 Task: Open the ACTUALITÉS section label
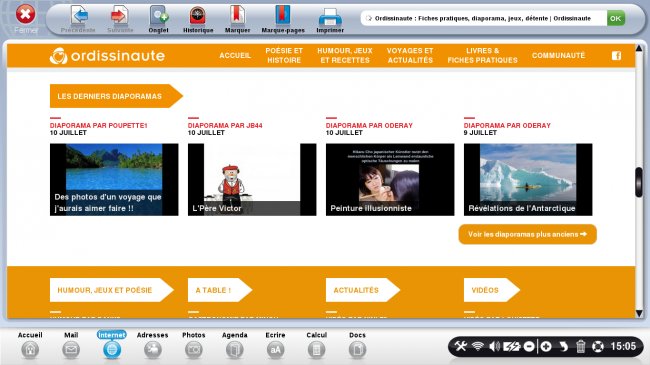coord(363,290)
